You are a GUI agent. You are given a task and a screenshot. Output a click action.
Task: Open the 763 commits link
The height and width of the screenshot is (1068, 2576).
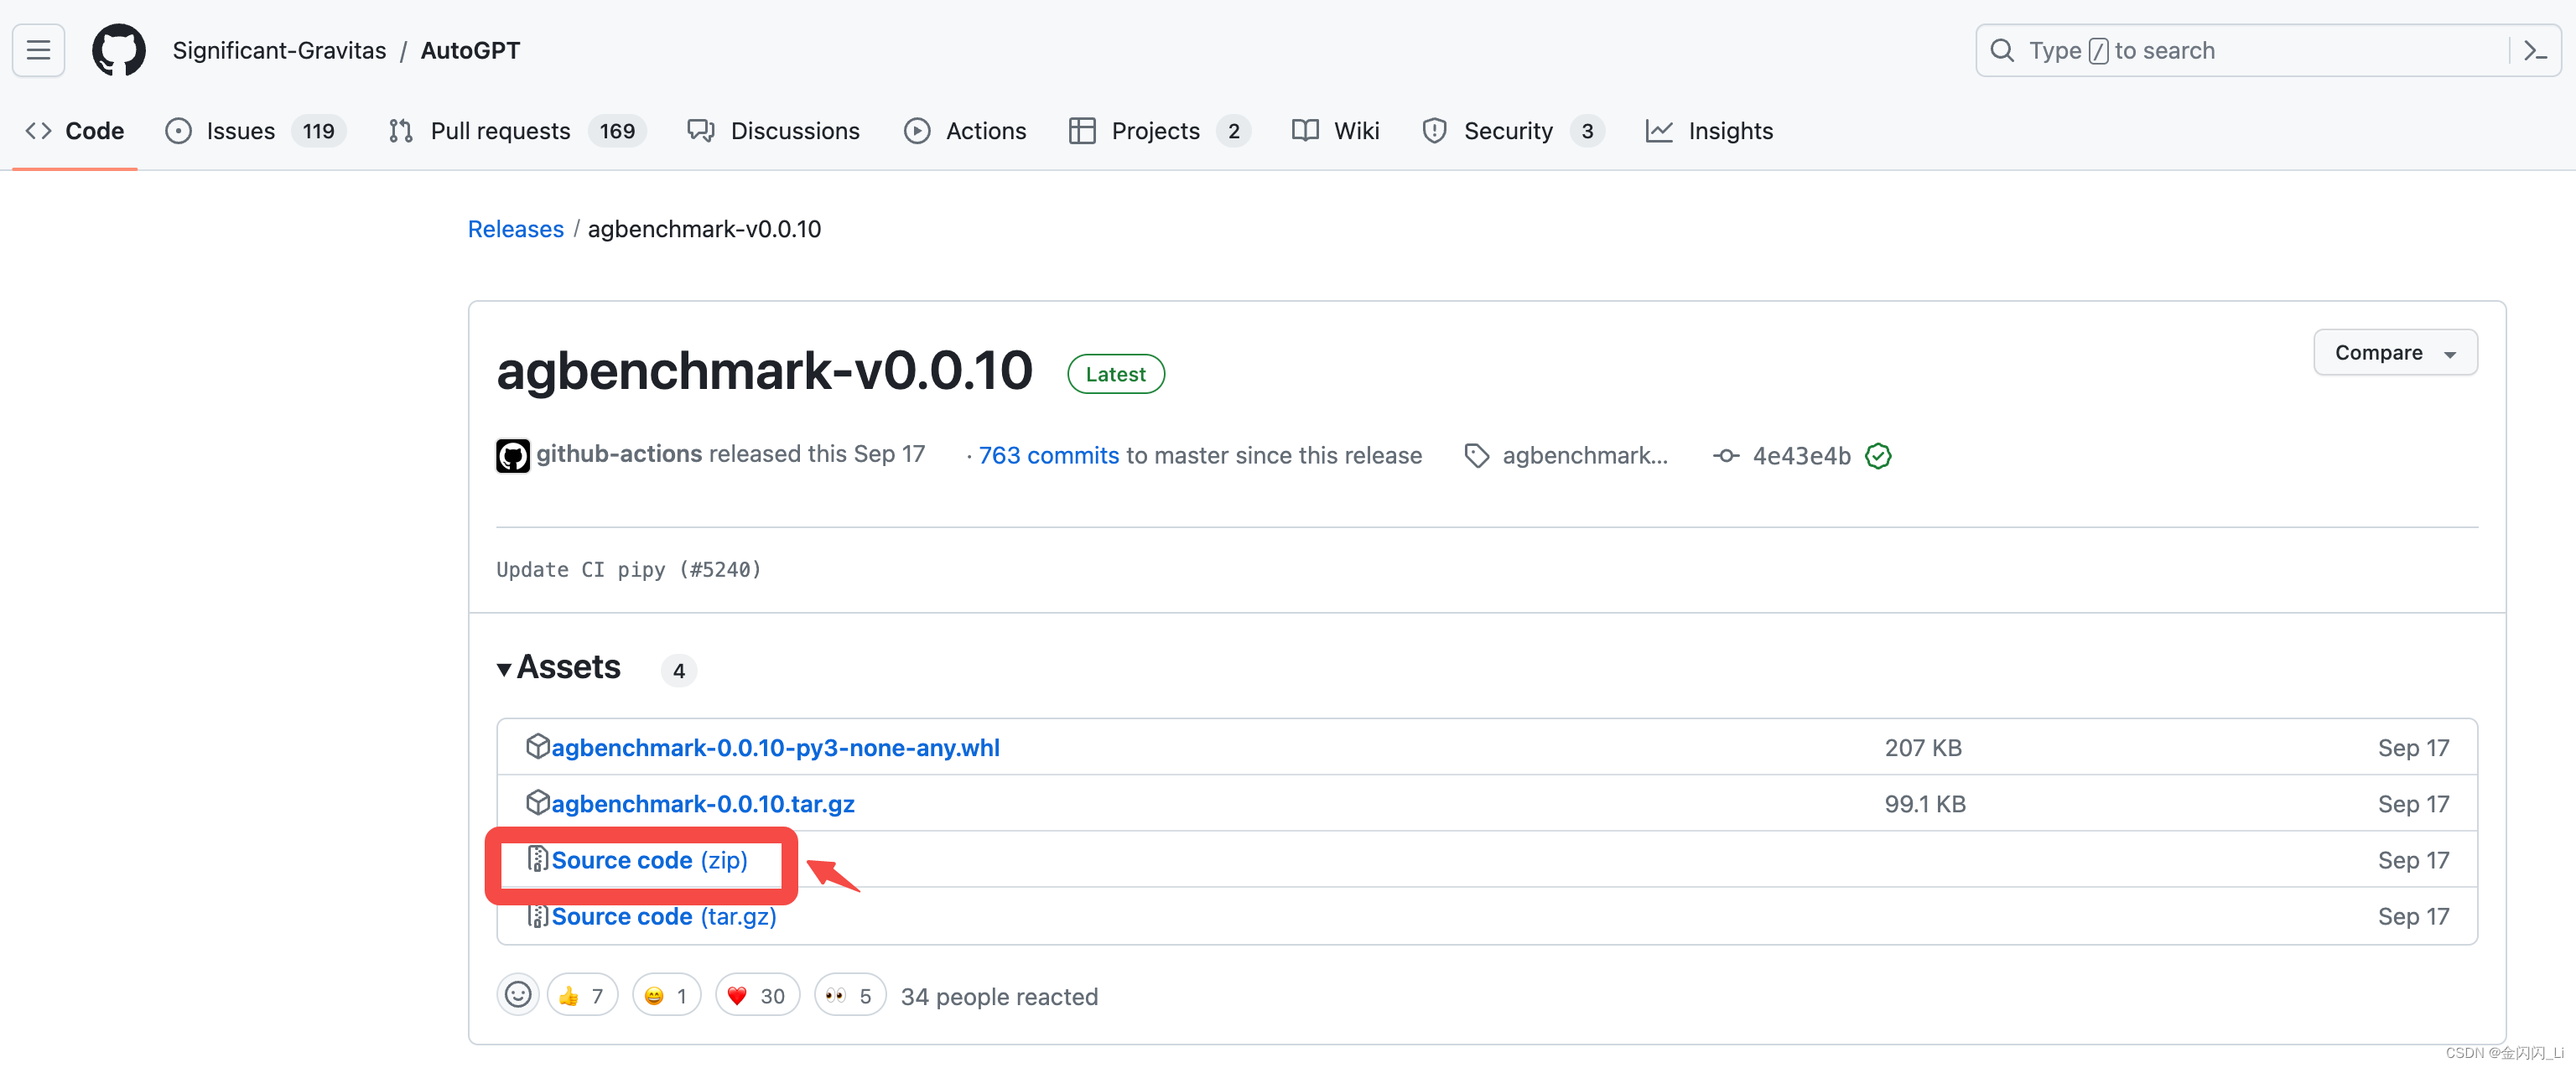pos(1048,456)
